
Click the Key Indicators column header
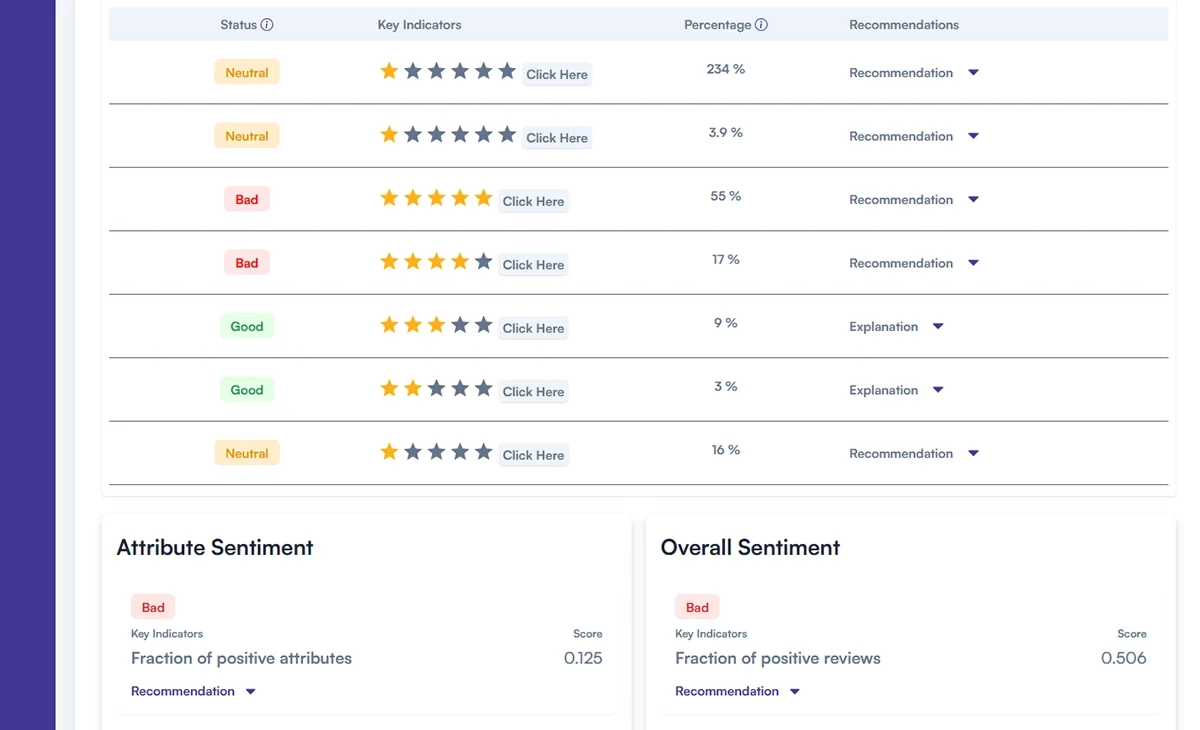point(419,25)
